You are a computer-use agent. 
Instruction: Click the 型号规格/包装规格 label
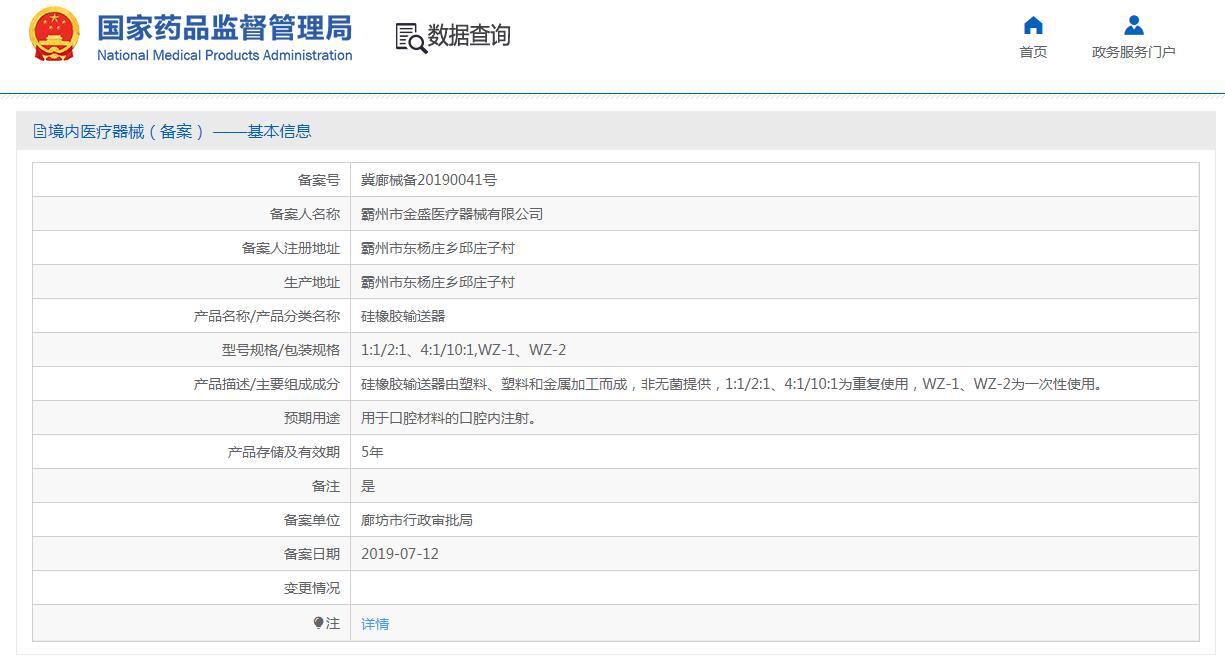[280, 350]
